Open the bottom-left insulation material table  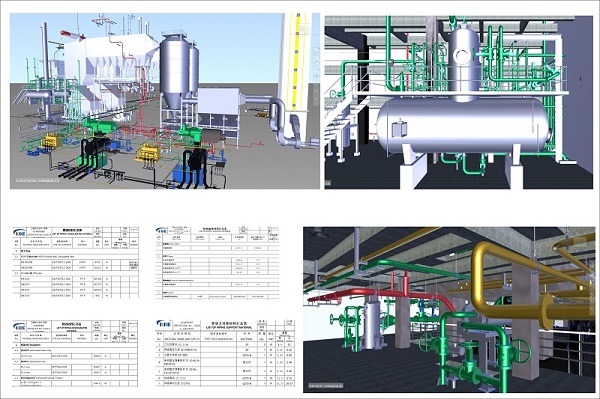tap(75, 353)
